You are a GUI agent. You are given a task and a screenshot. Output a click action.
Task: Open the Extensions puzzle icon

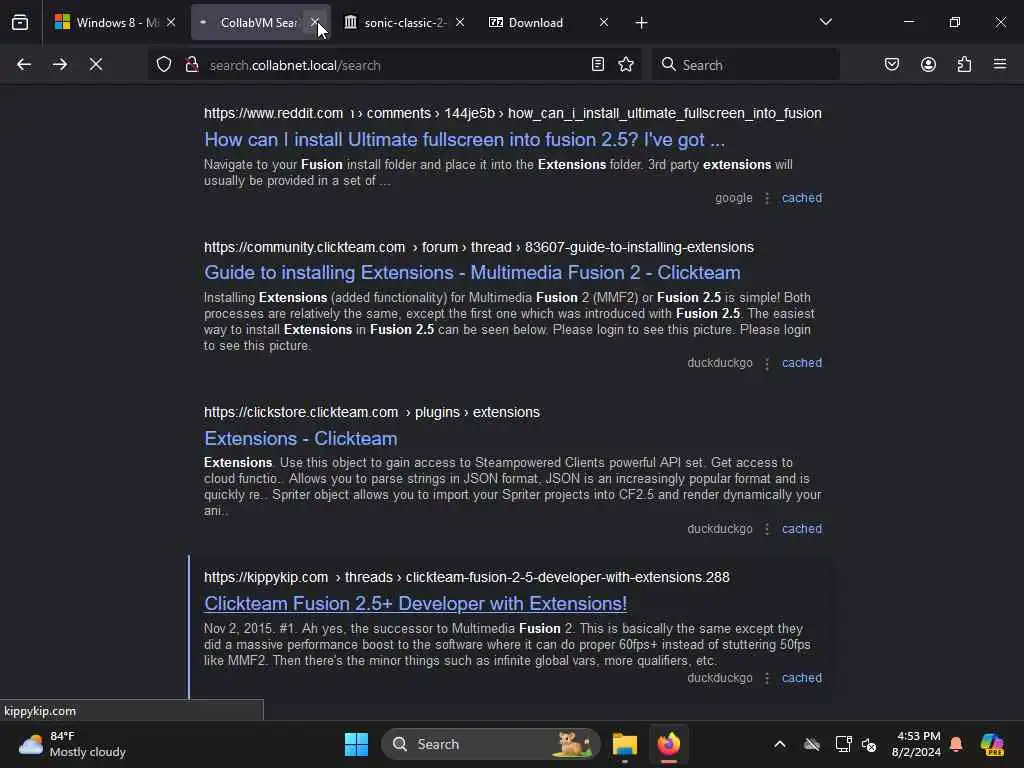pyautogui.click(x=964, y=65)
